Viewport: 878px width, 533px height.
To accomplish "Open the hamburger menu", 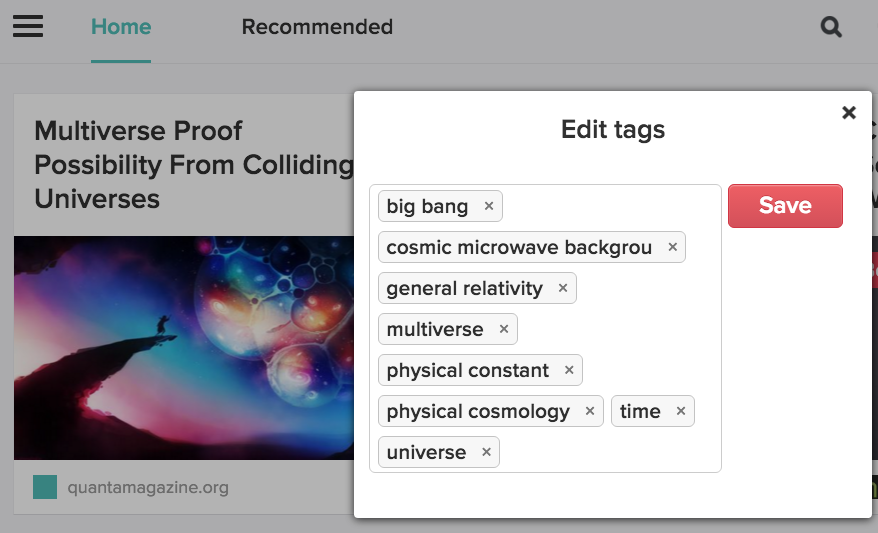I will tap(28, 26).
